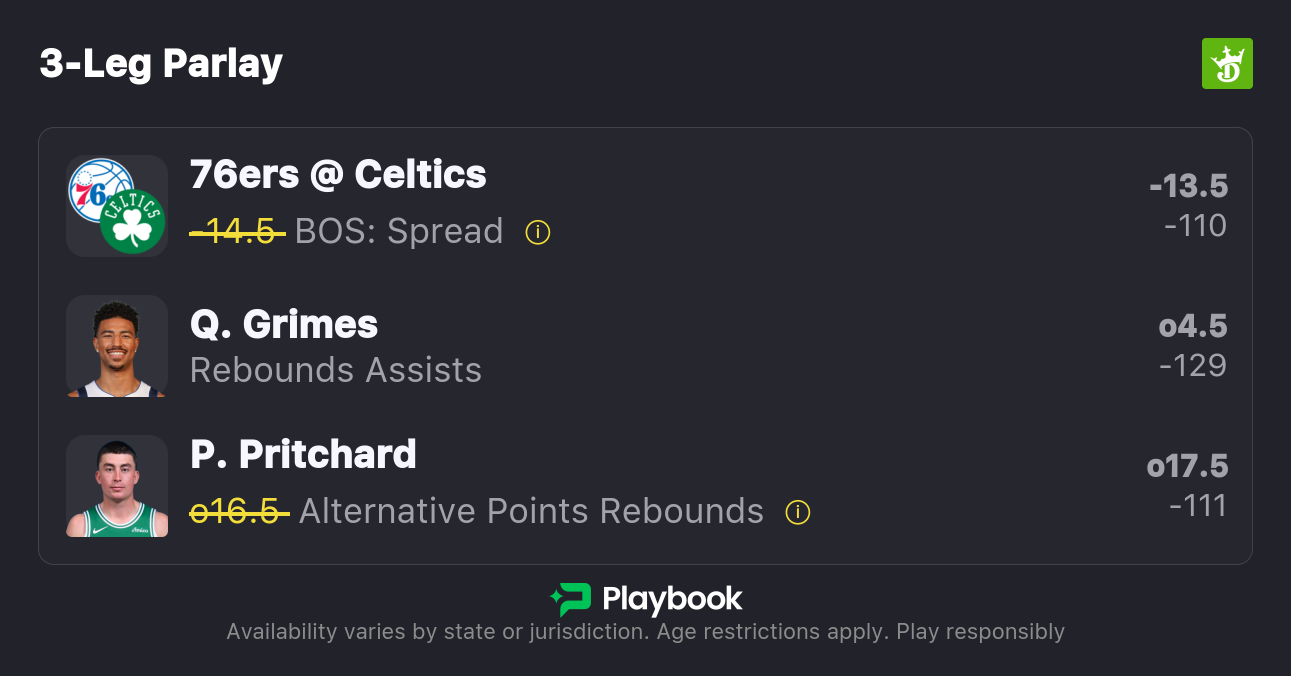Click the P. Pritchard player name
Screen dimensions: 1291x676
click(x=303, y=455)
